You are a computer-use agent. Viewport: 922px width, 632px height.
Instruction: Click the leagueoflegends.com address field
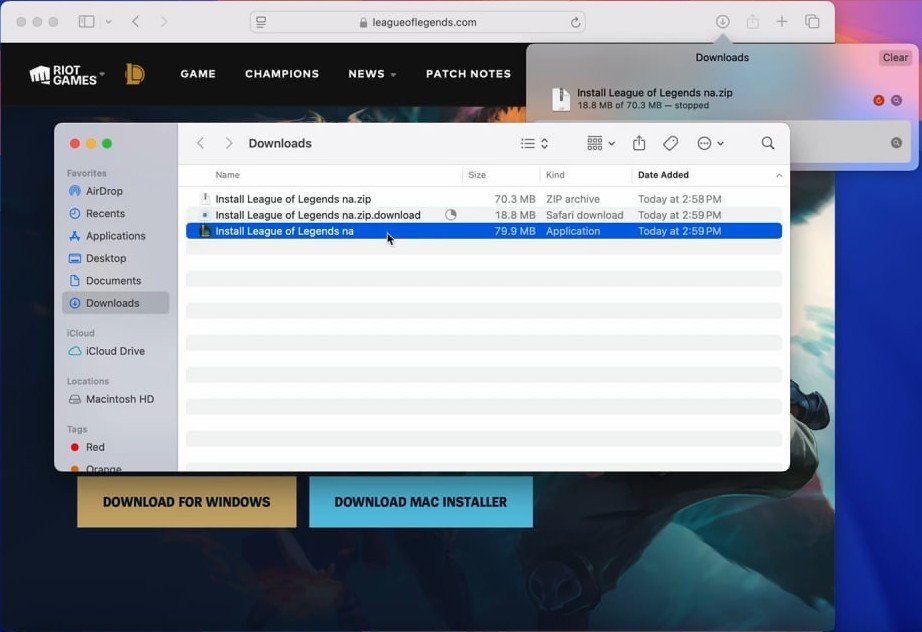tap(417, 22)
